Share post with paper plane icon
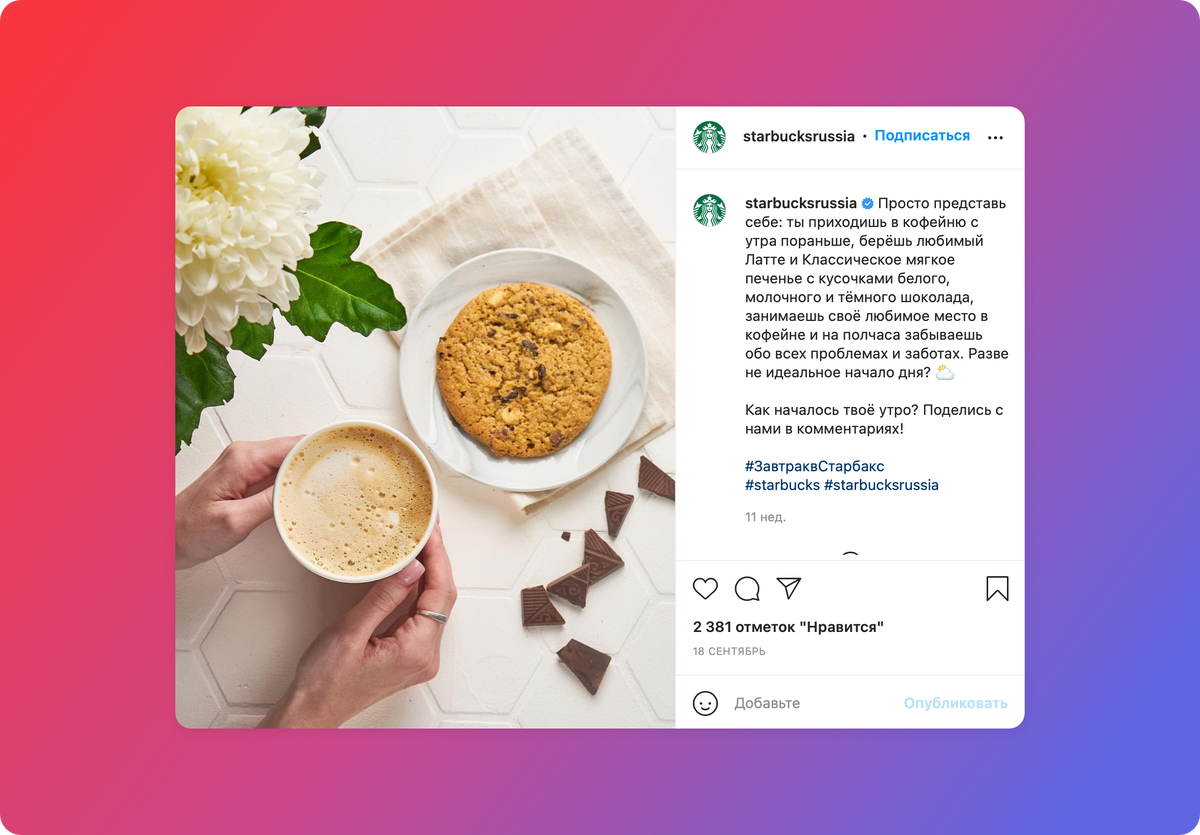The height and width of the screenshot is (835, 1200). tap(789, 588)
